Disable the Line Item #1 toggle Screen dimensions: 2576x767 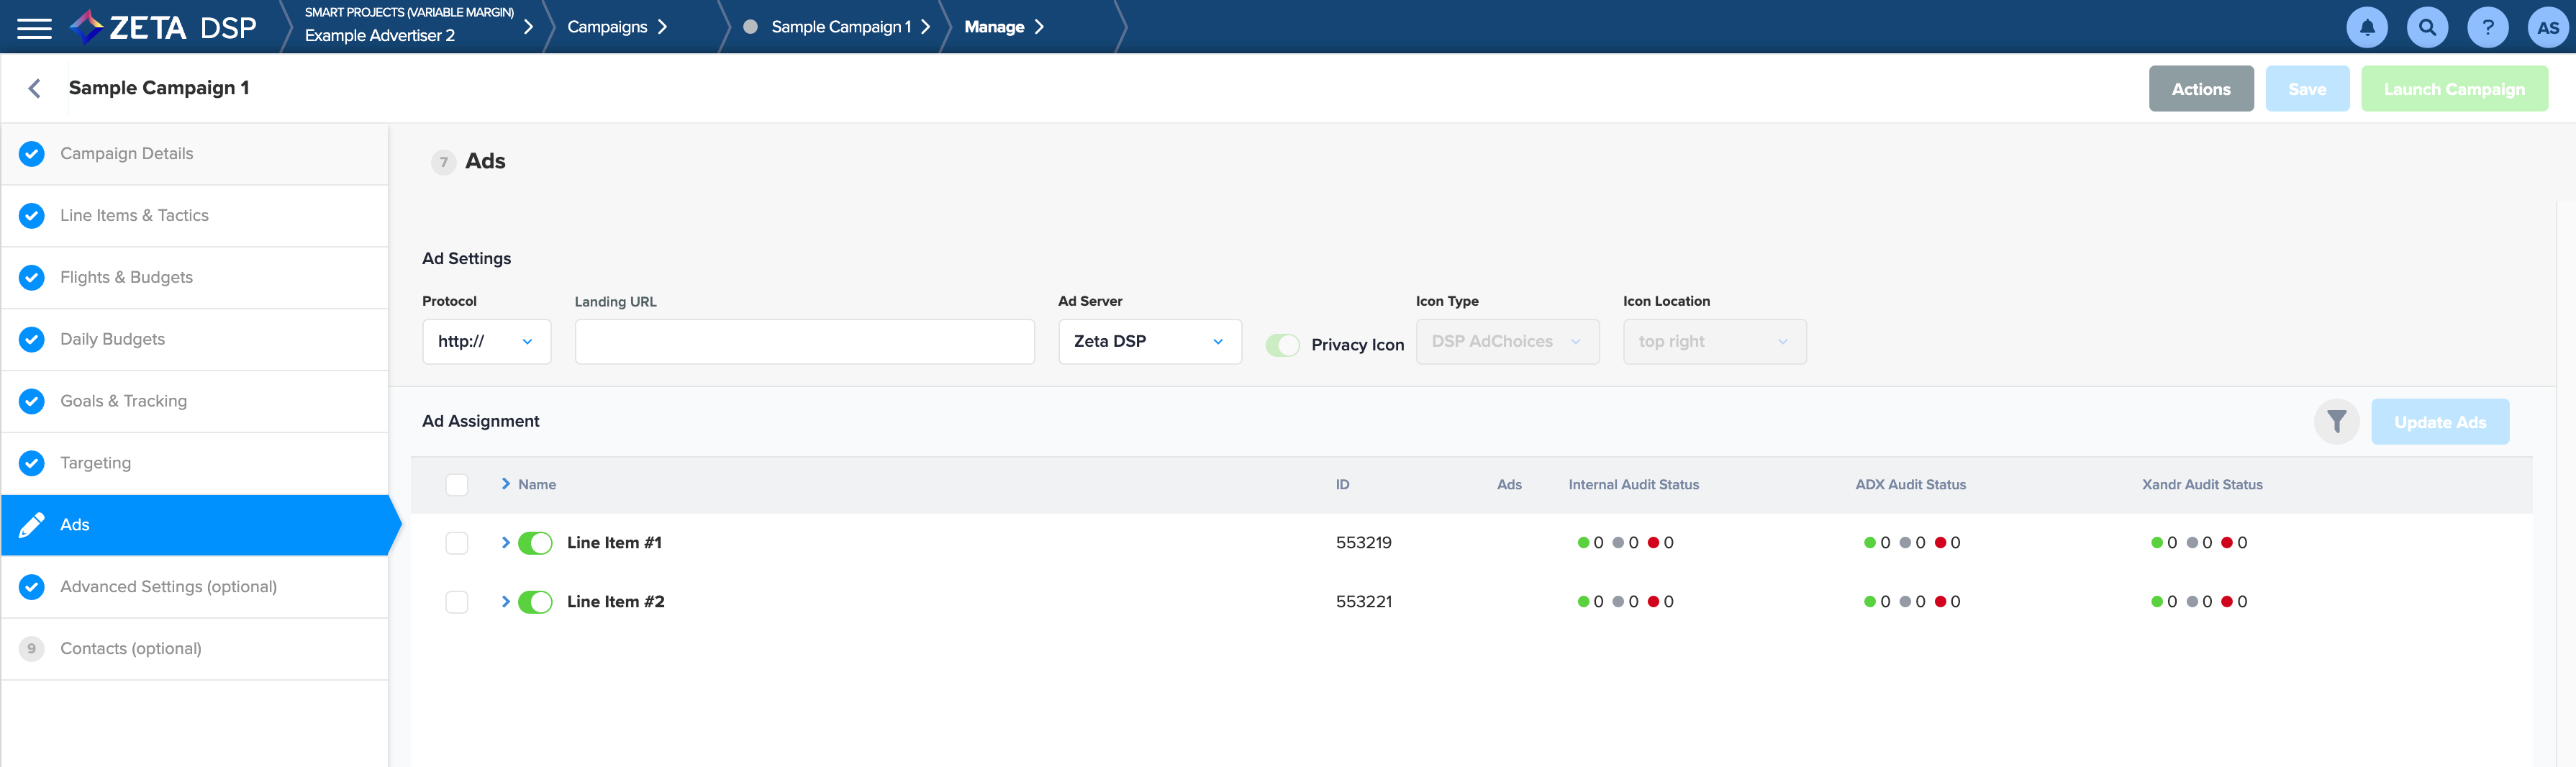[535, 543]
